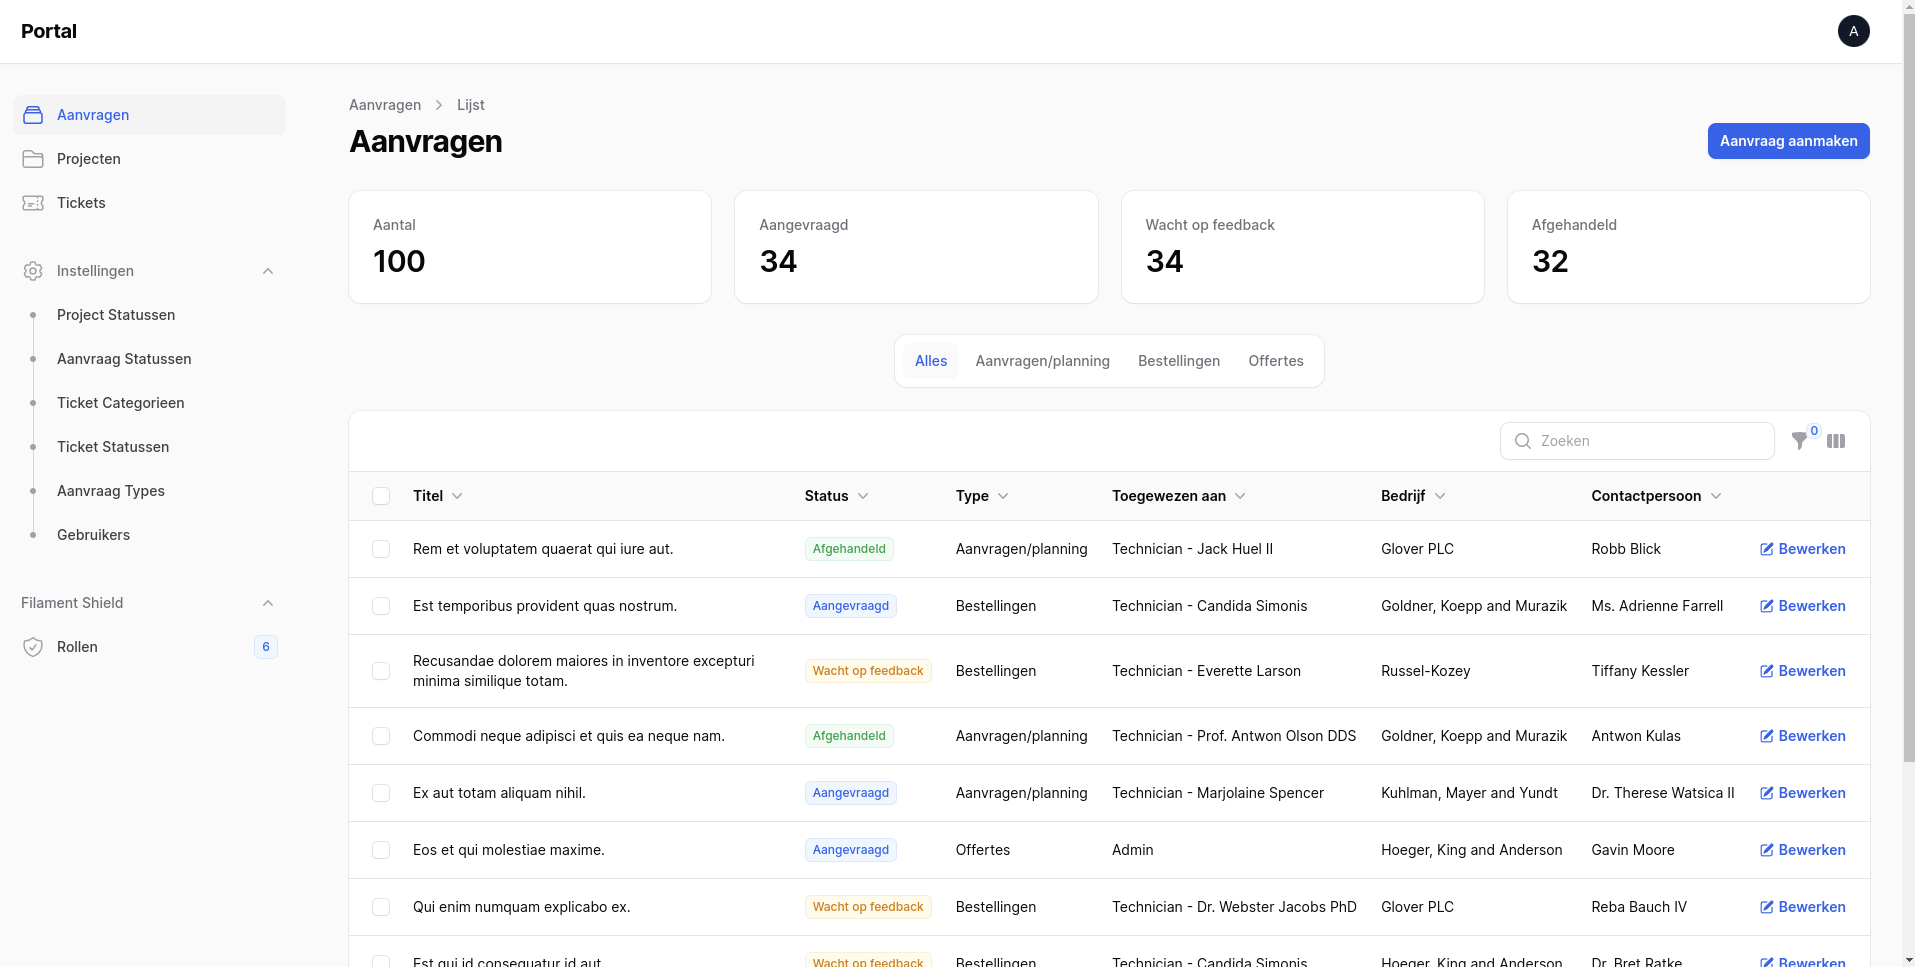
Task: Click Bewerken for Gavin Moore row
Action: (x=1803, y=850)
